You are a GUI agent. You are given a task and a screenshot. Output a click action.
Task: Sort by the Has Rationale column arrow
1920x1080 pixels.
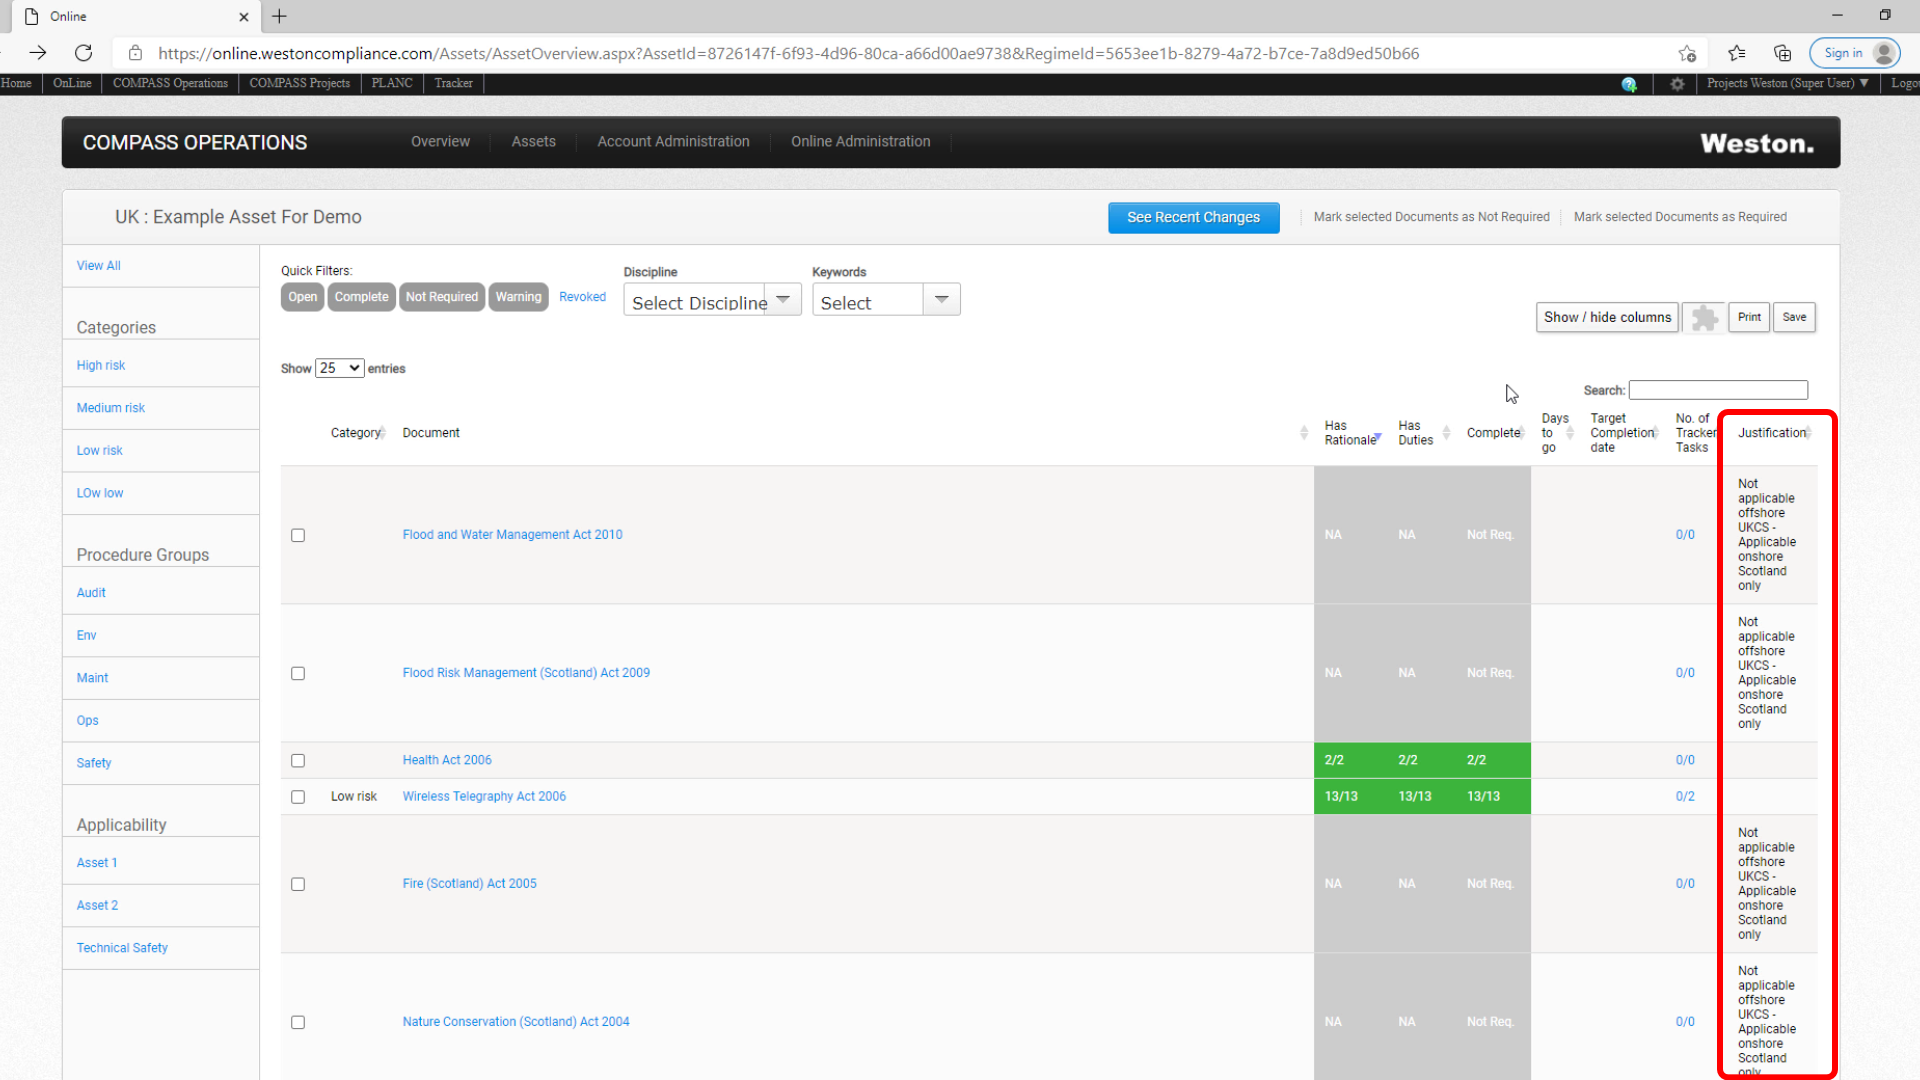tap(1378, 438)
